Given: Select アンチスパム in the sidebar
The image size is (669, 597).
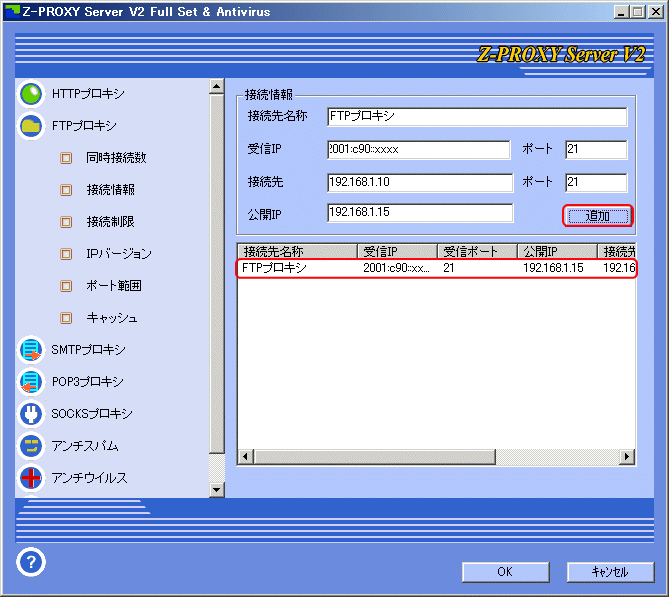Looking at the screenshot, I should coord(85,446).
